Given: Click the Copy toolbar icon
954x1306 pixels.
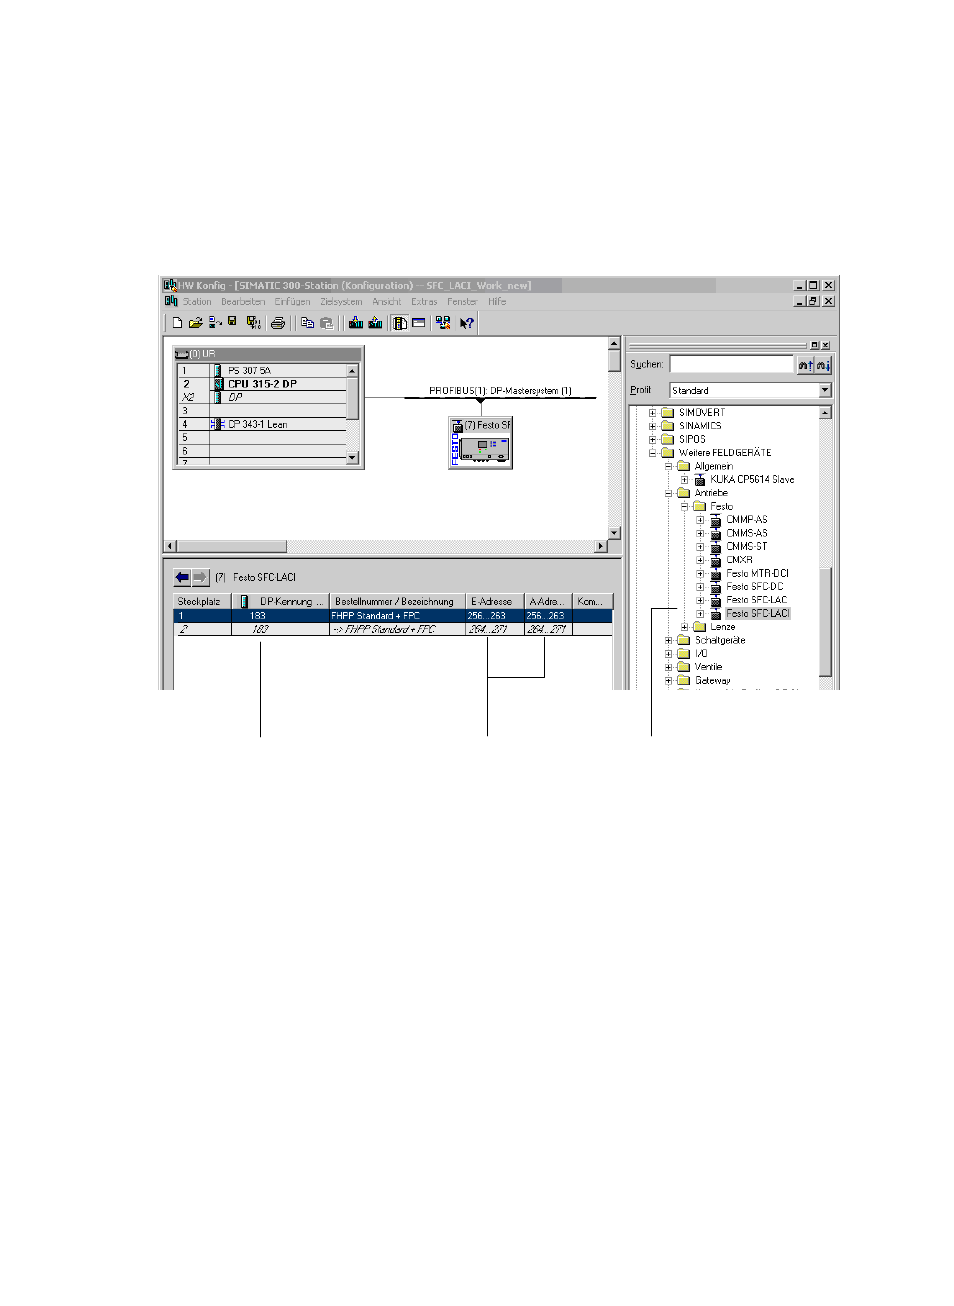Looking at the screenshot, I should [308, 323].
